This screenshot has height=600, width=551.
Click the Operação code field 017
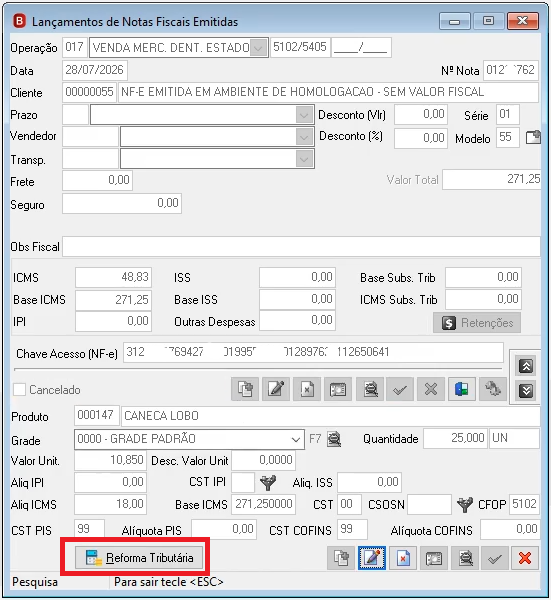pyautogui.click(x=75, y=47)
